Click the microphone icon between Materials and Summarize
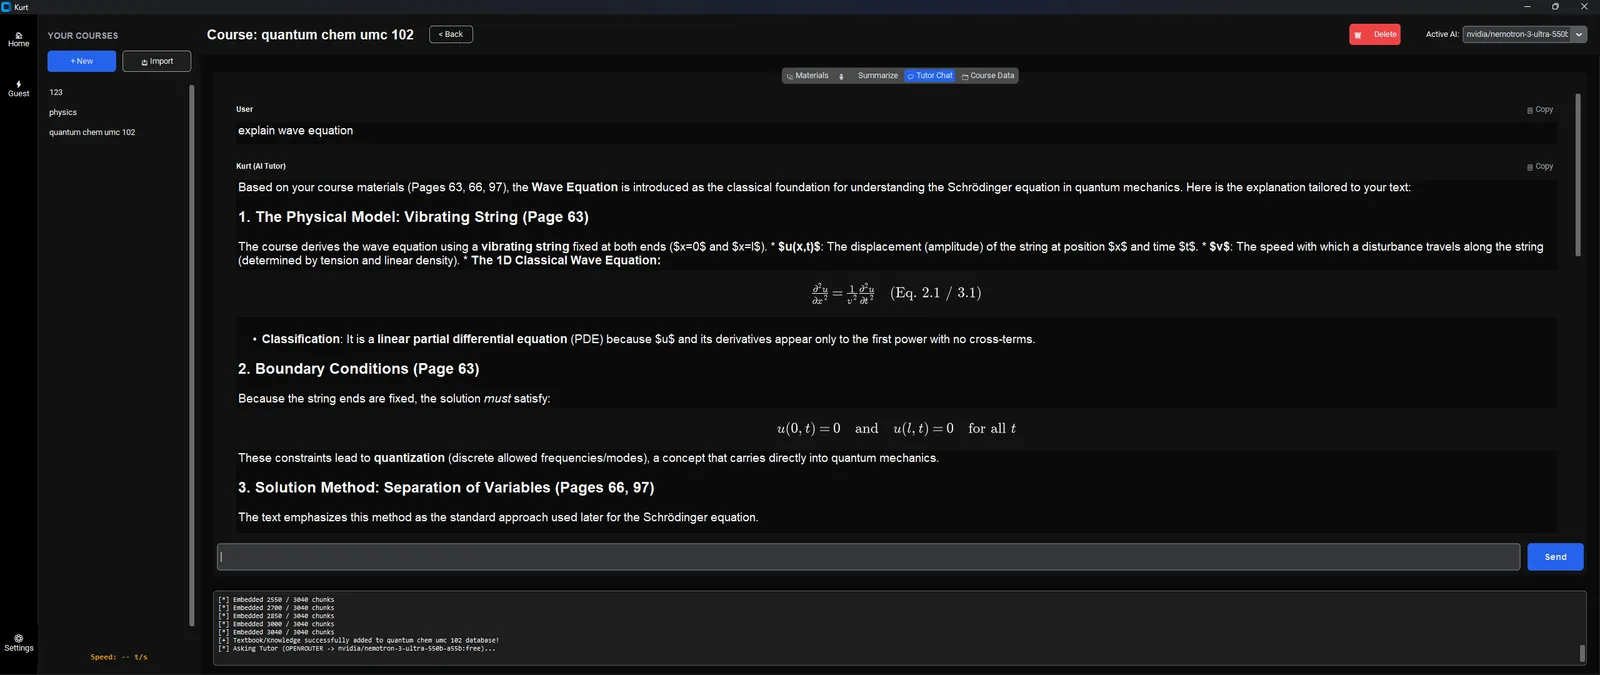Screen dimensions: 1600x675 841,76
